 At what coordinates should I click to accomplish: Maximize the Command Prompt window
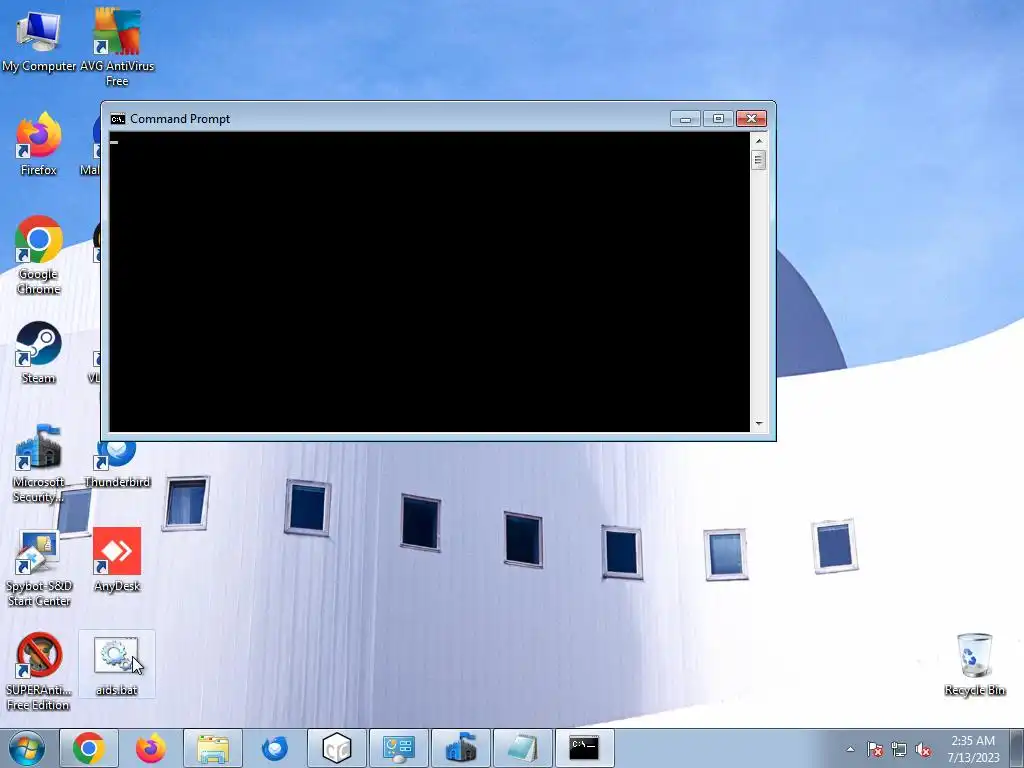click(x=718, y=119)
